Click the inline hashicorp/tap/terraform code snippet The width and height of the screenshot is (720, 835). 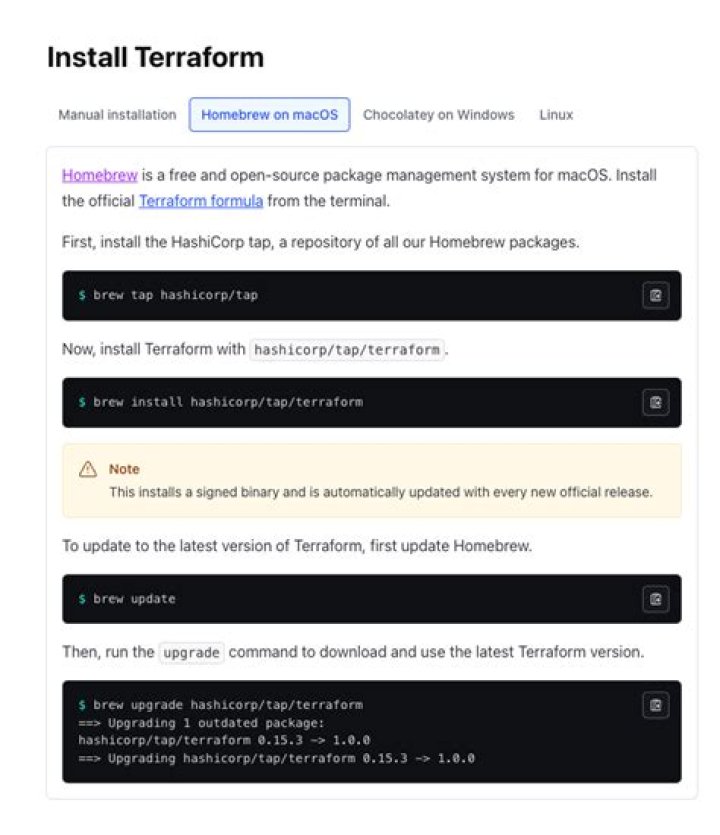[x=346, y=350]
